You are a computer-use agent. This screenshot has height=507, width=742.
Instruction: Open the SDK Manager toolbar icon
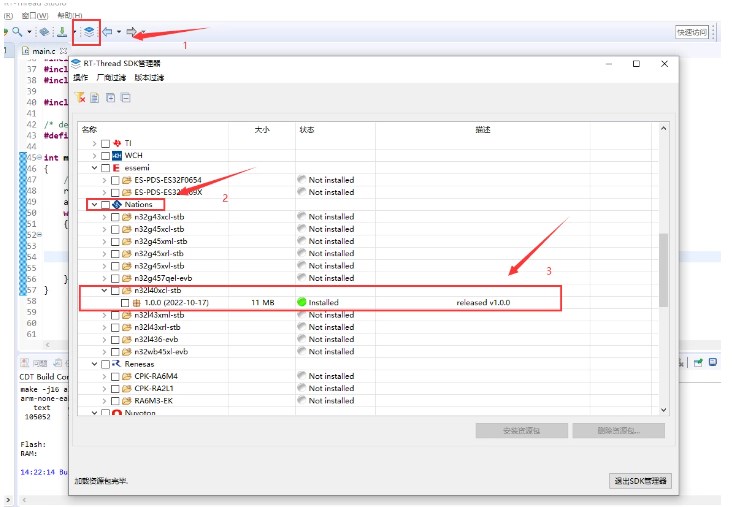click(x=88, y=32)
